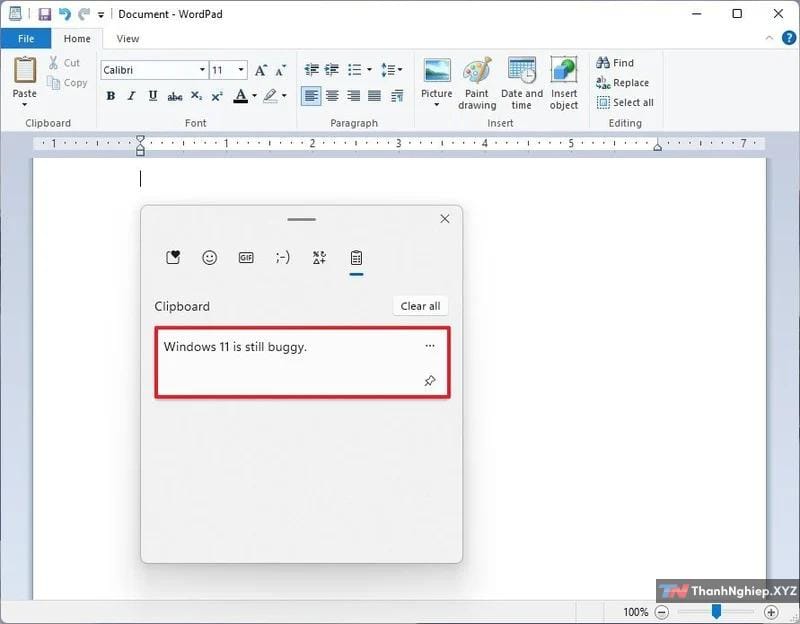Viewport: 800px width, 624px height.
Task: Switch to the Home ribbon tab
Action: click(x=77, y=39)
